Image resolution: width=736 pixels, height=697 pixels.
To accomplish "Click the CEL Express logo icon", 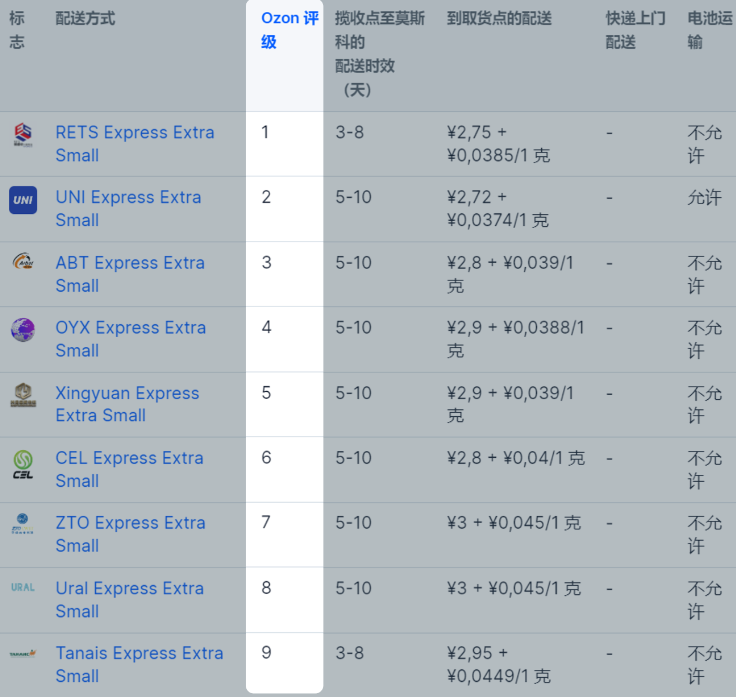I will click(x=23, y=465).
